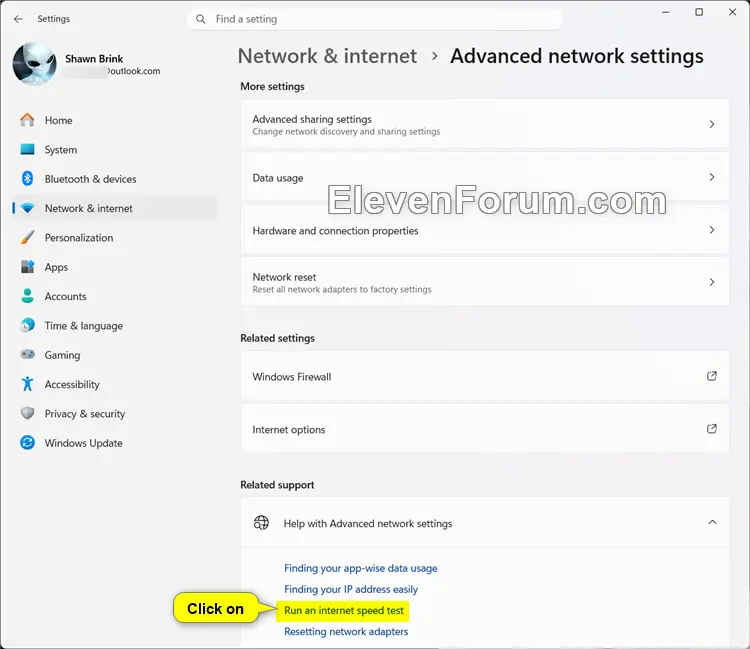Open Accounts settings page

(115, 296)
